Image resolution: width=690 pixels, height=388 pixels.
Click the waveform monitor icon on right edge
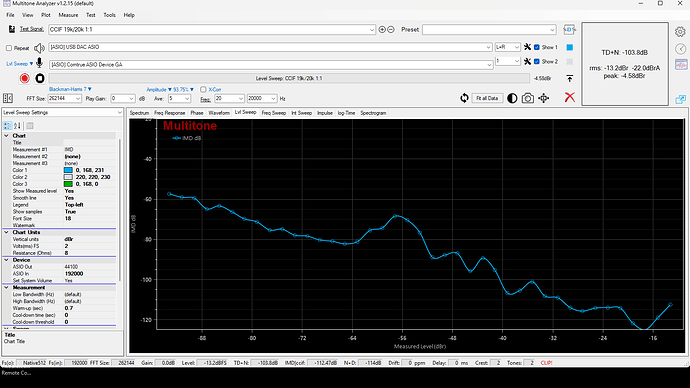tap(681, 65)
